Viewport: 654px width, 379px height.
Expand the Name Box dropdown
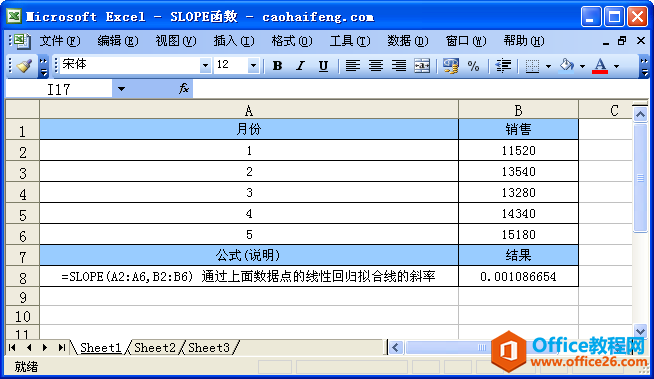pyautogui.click(x=121, y=89)
